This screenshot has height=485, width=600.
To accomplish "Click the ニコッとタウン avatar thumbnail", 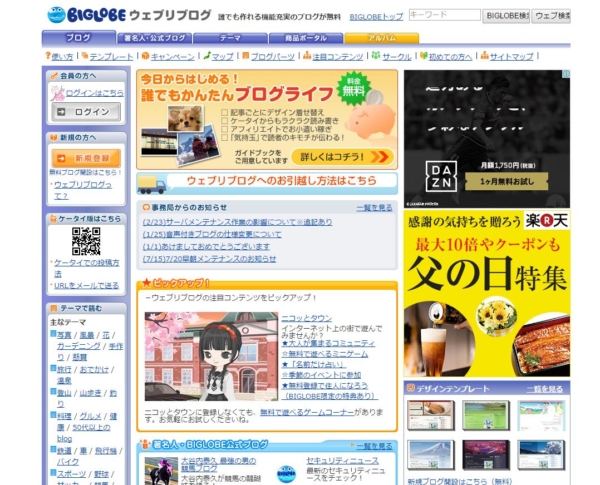I will [207, 356].
